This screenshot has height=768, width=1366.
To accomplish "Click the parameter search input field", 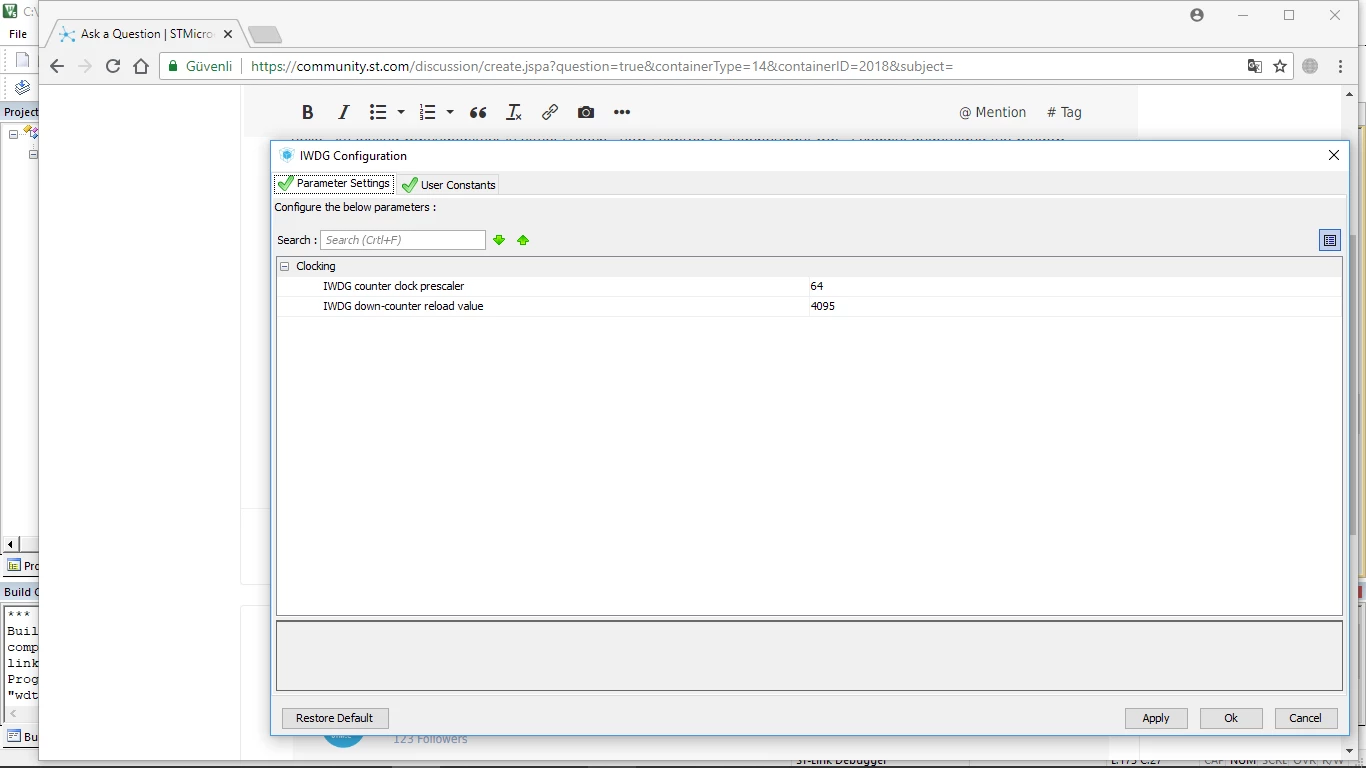I will click(x=403, y=240).
